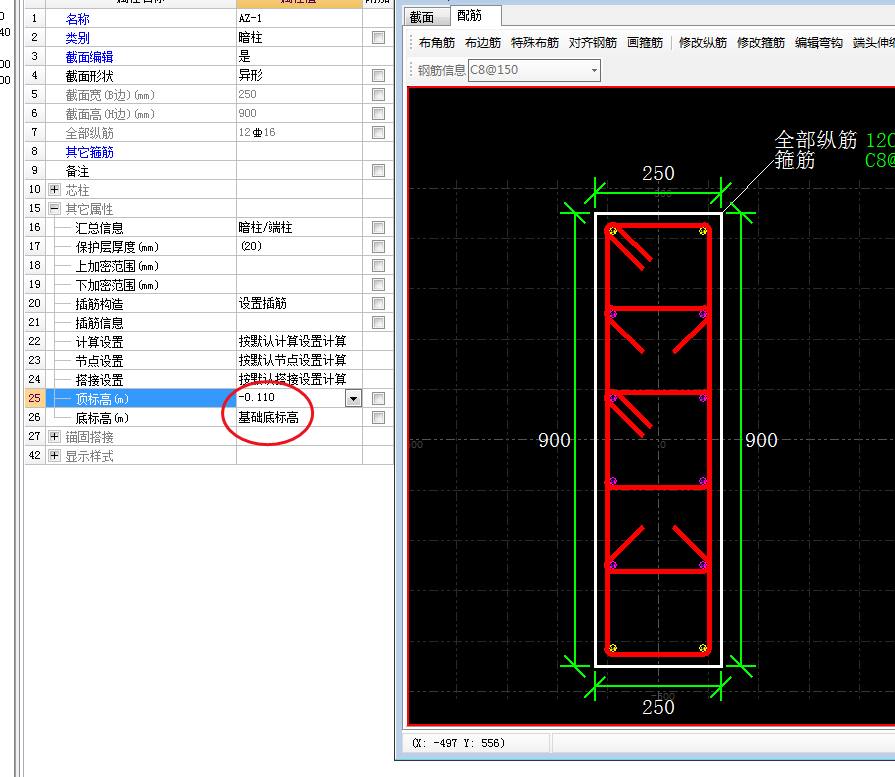This screenshot has width=895, height=777.
Task: Select the 修改箍筋 tool
Action: click(761, 43)
